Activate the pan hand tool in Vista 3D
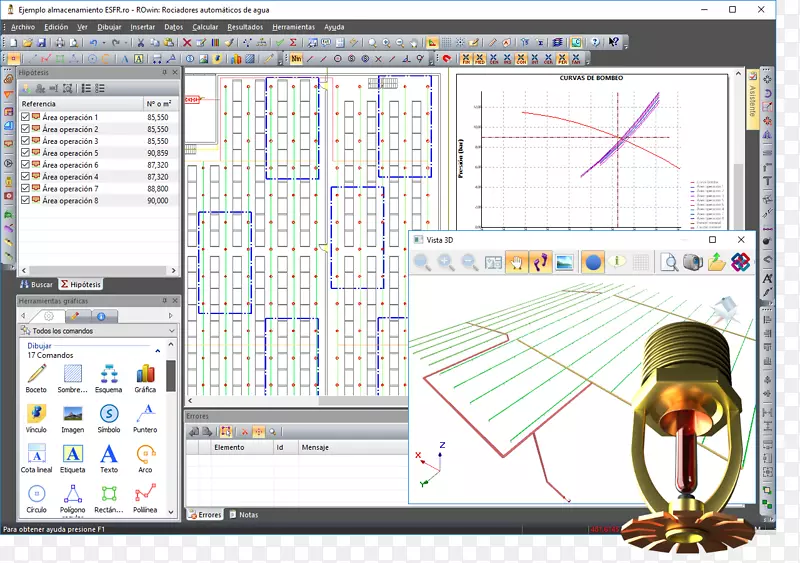This screenshot has width=800, height=563. point(516,262)
